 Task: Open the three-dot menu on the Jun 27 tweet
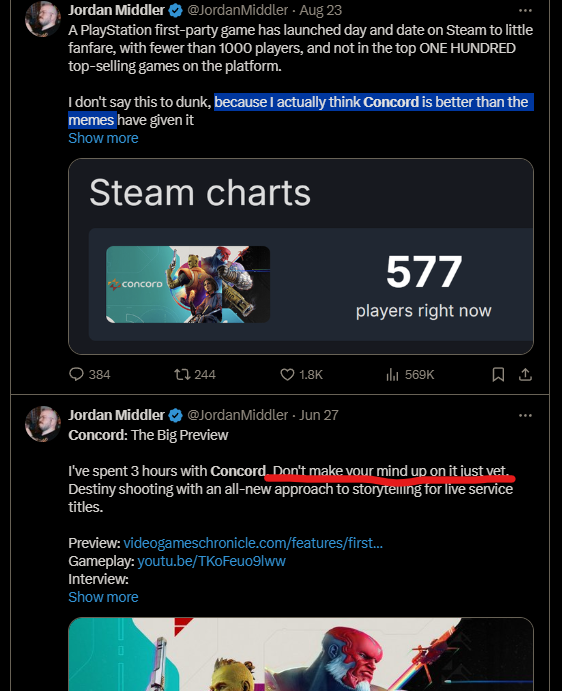[x=525, y=415]
